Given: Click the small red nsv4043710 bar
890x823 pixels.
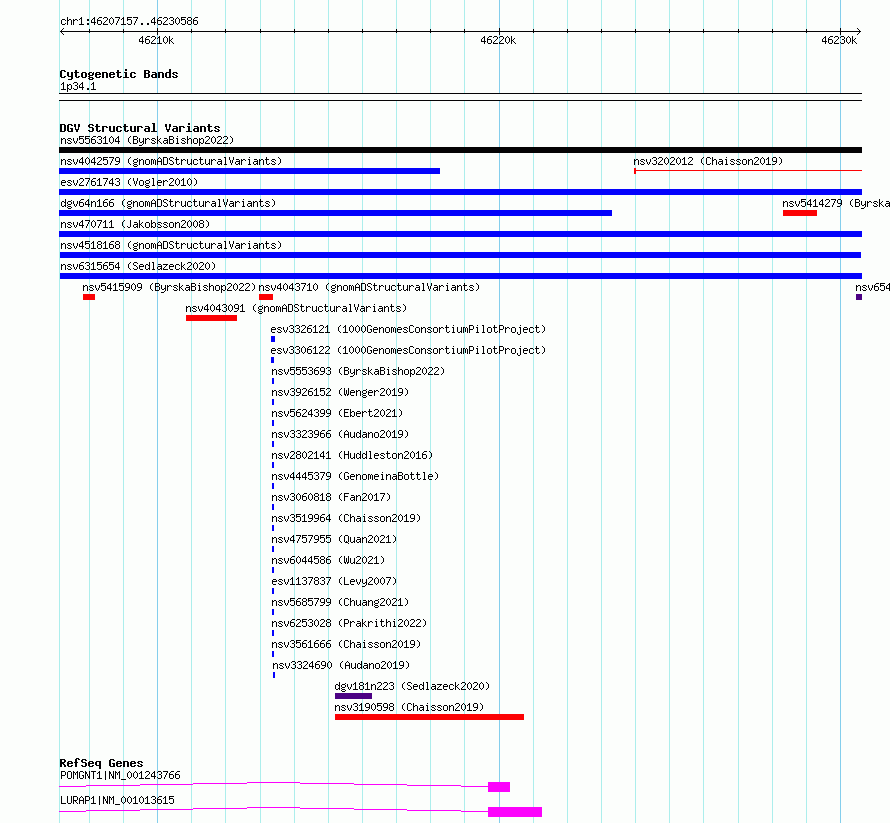Looking at the screenshot, I should (x=266, y=297).
